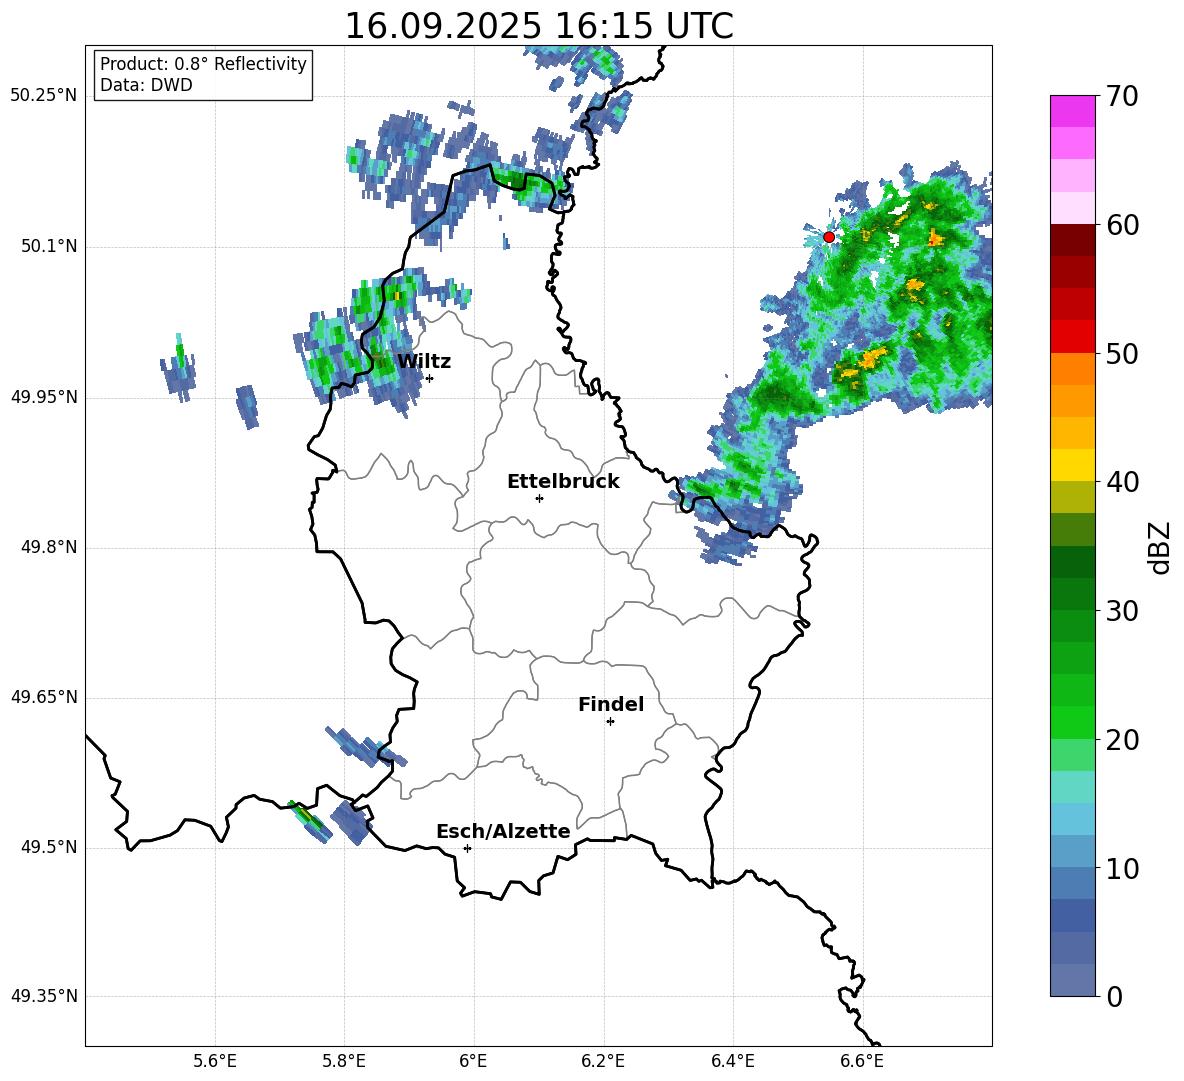Click the 60 value on the colorbar
Screen dimensions: 1184x1081
click(1122, 225)
